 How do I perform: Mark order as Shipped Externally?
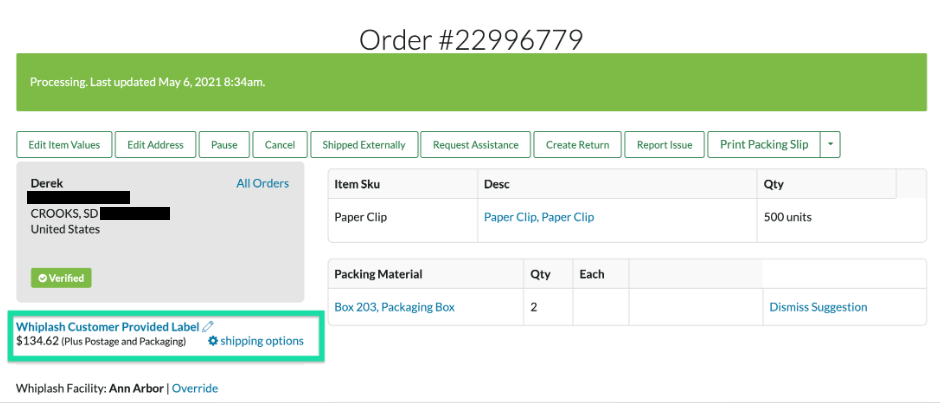click(364, 145)
